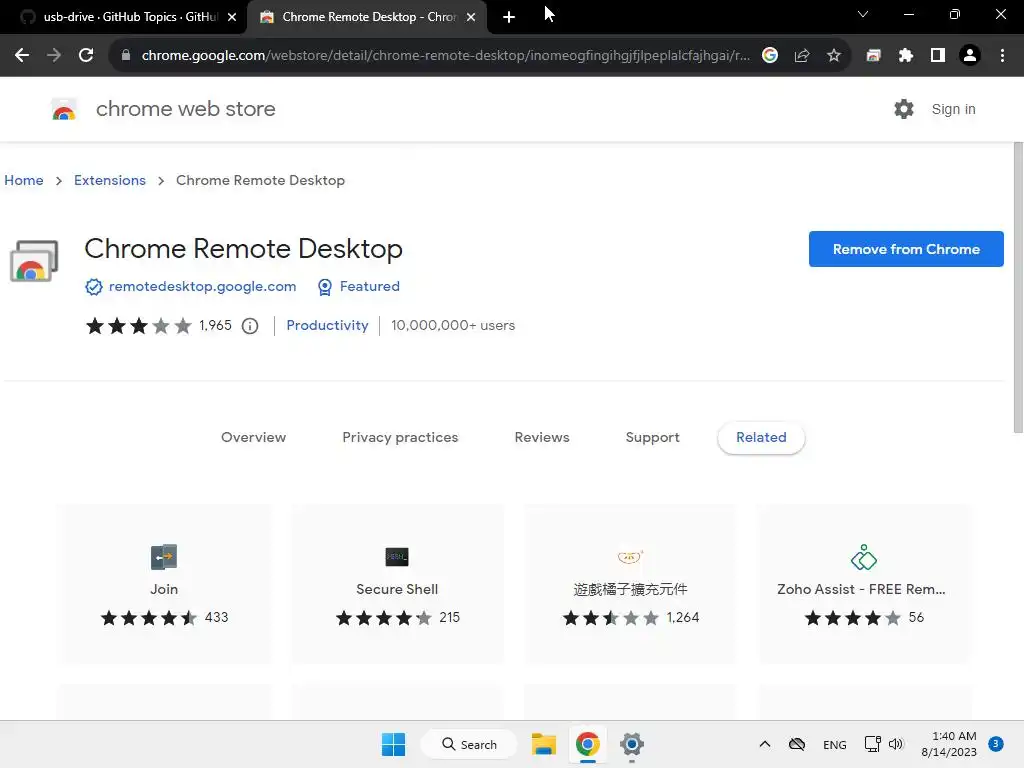This screenshot has width=1024, height=768.
Task: Open a new browser tab
Action: [x=509, y=18]
